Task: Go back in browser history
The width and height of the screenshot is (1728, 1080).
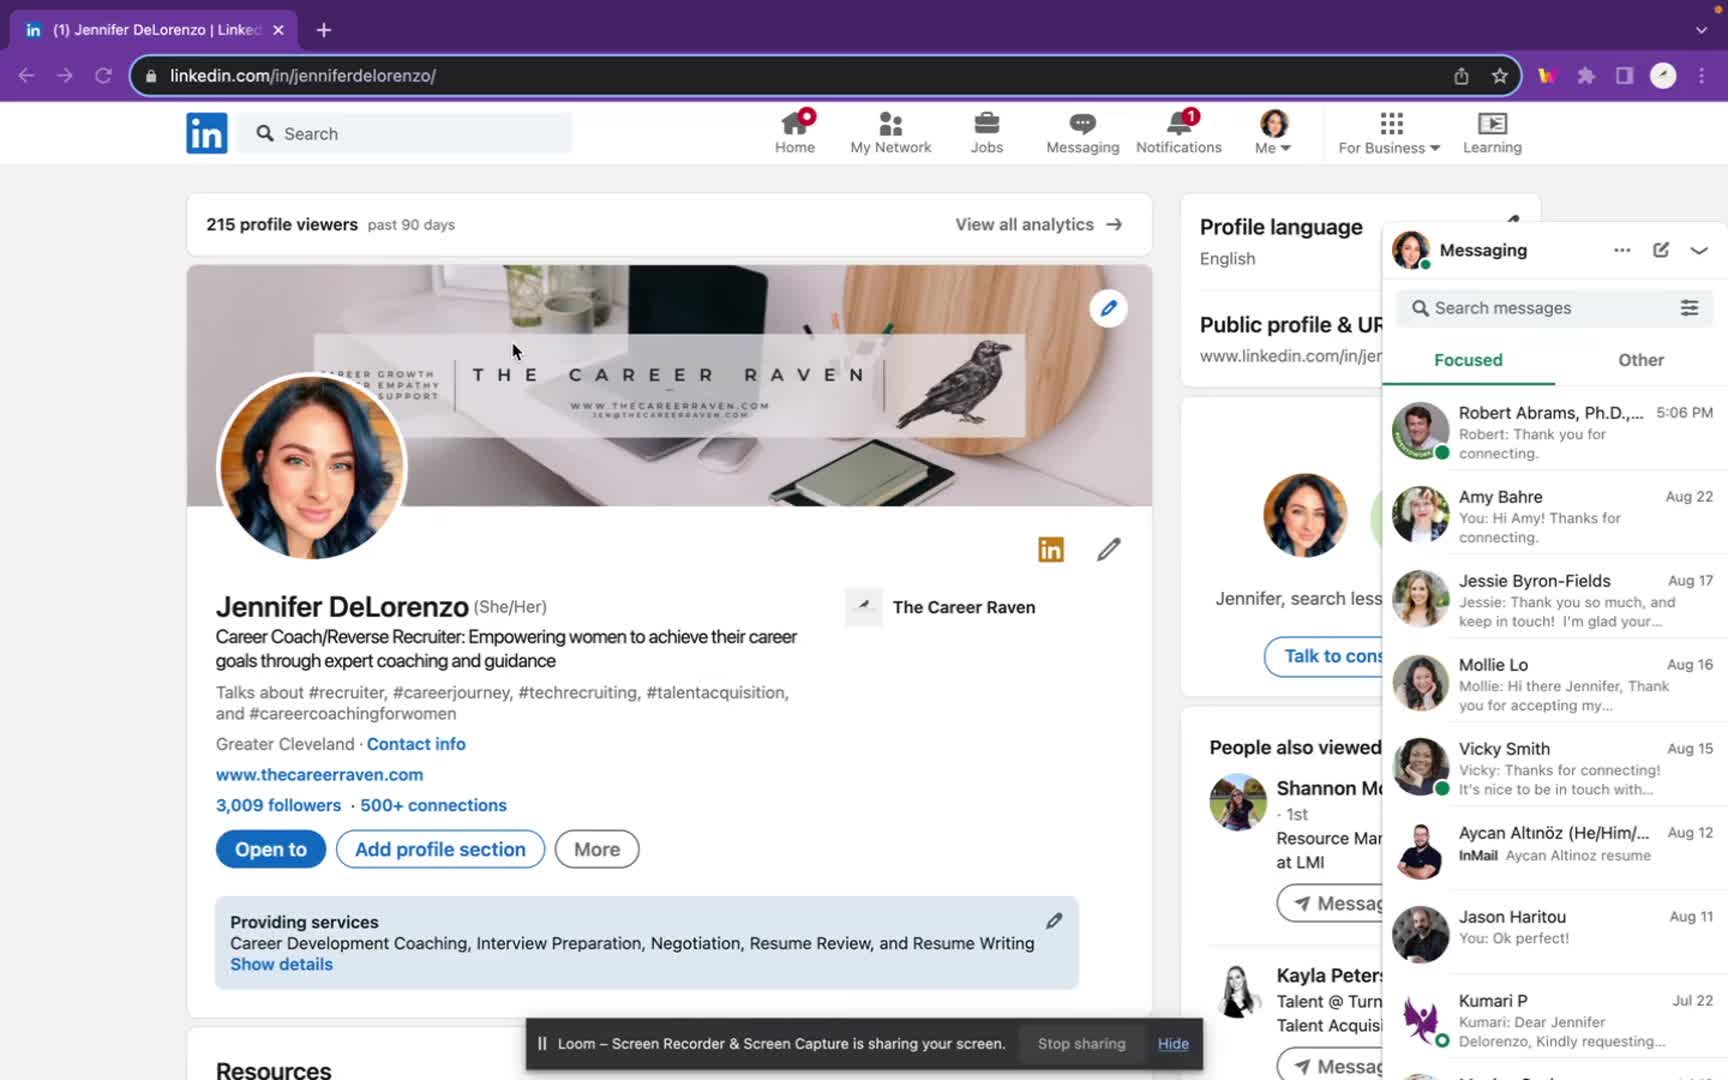Action: pos(27,76)
